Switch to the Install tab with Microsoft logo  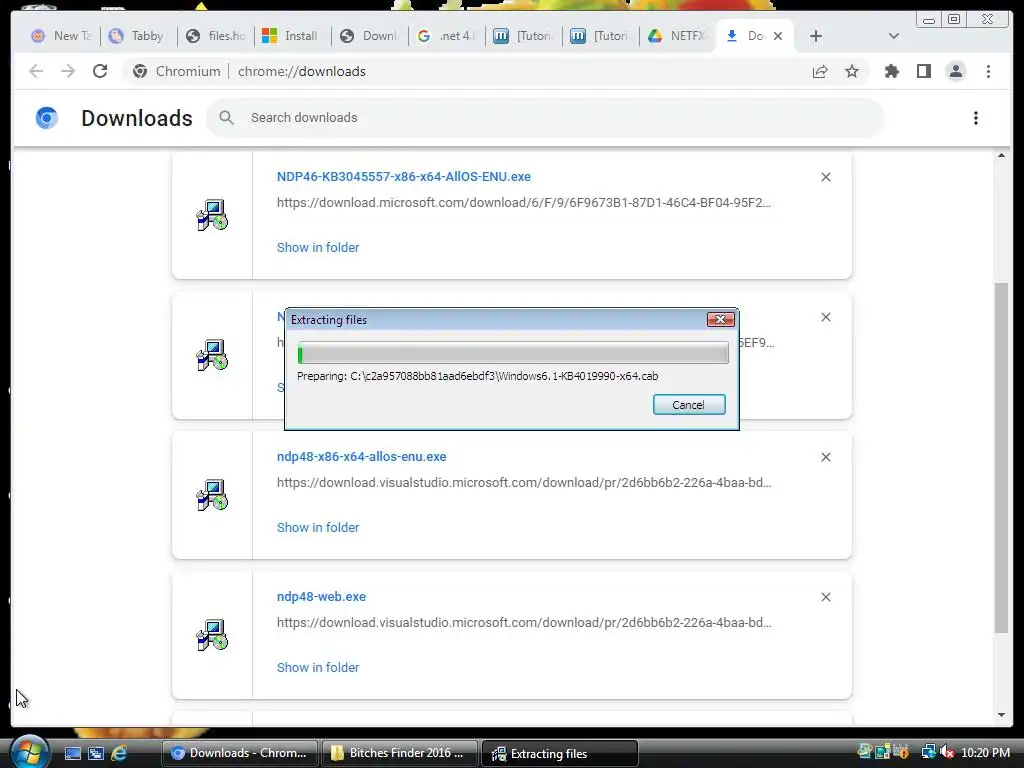tap(292, 36)
